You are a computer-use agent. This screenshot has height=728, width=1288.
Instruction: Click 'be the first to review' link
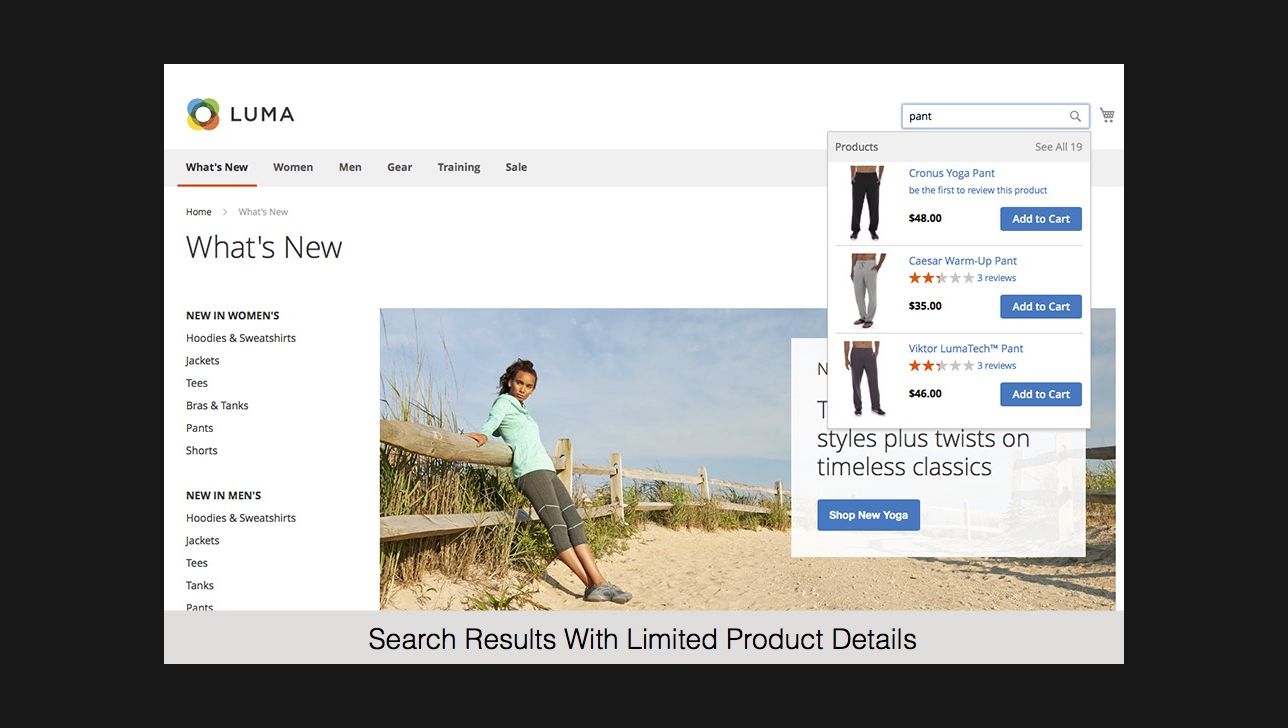[x=977, y=190]
